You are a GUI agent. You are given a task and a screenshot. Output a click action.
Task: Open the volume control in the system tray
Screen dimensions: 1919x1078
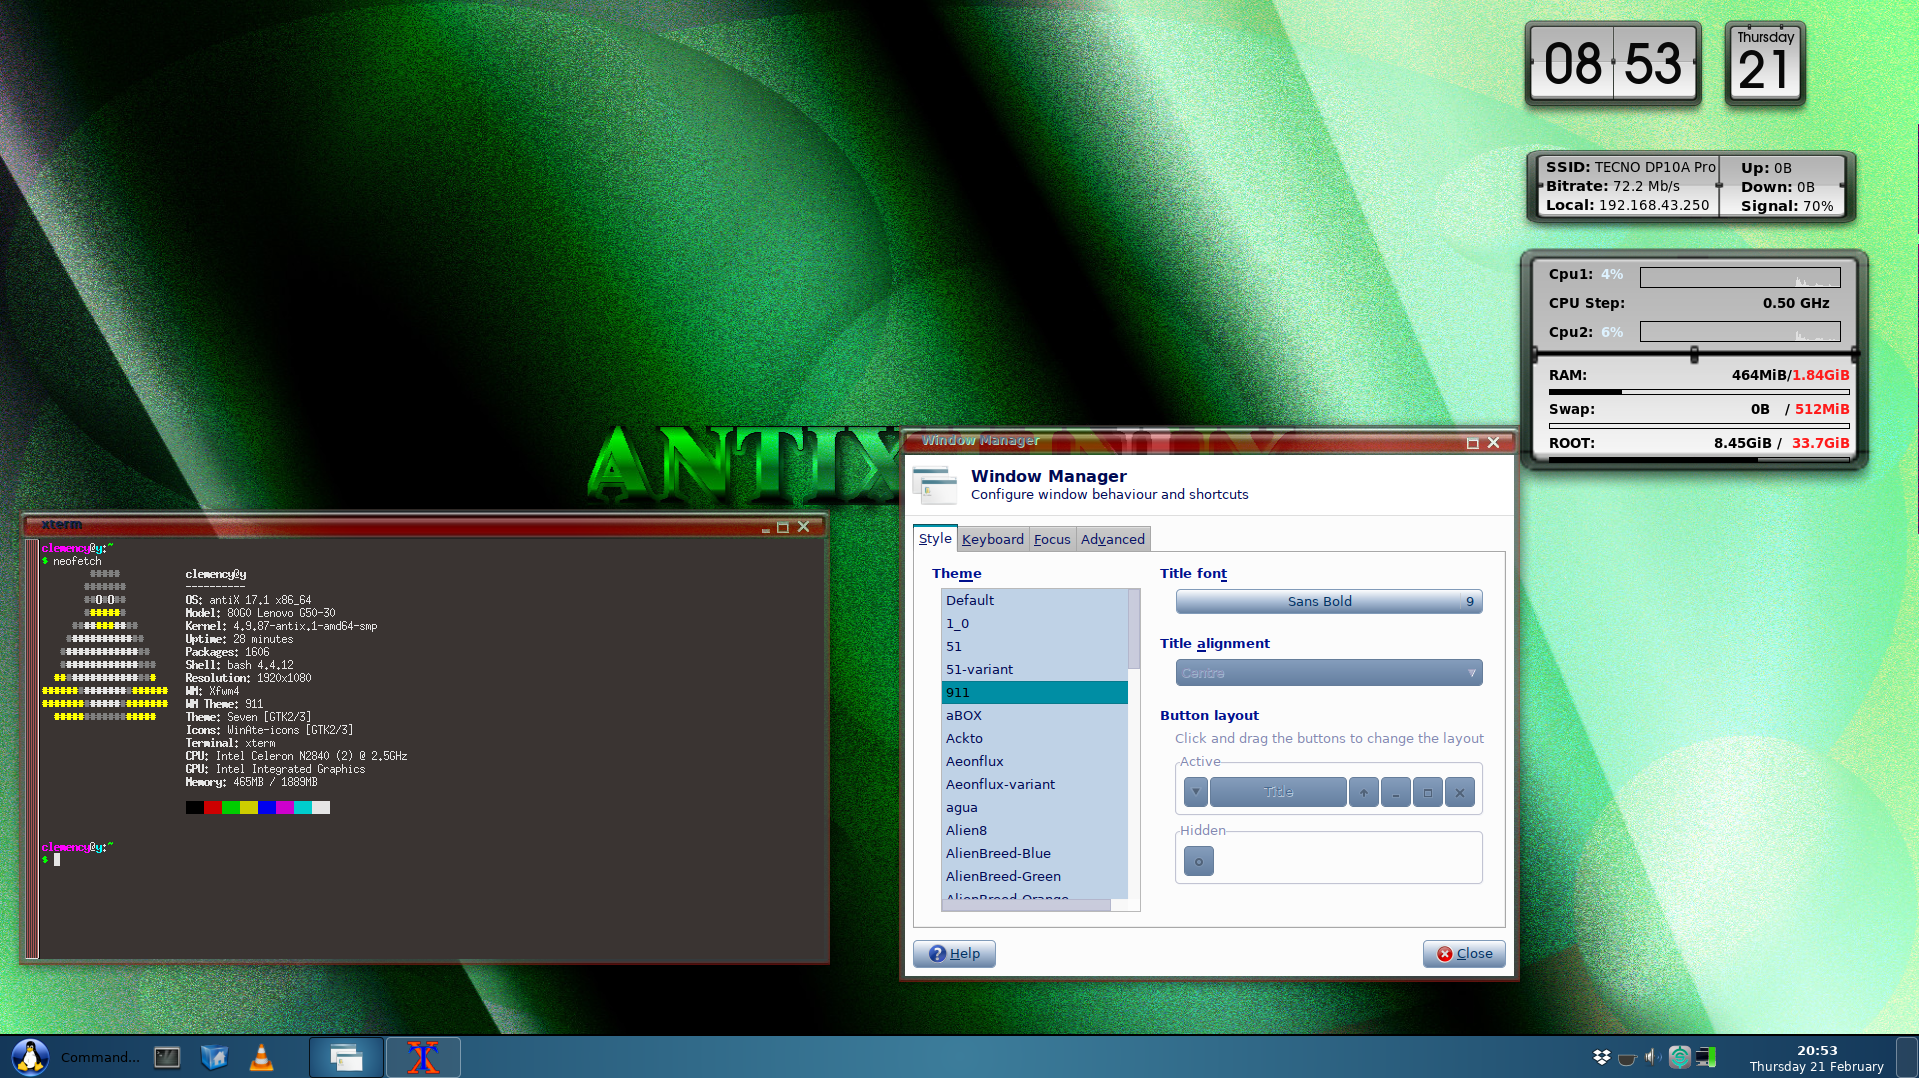coord(1652,1057)
